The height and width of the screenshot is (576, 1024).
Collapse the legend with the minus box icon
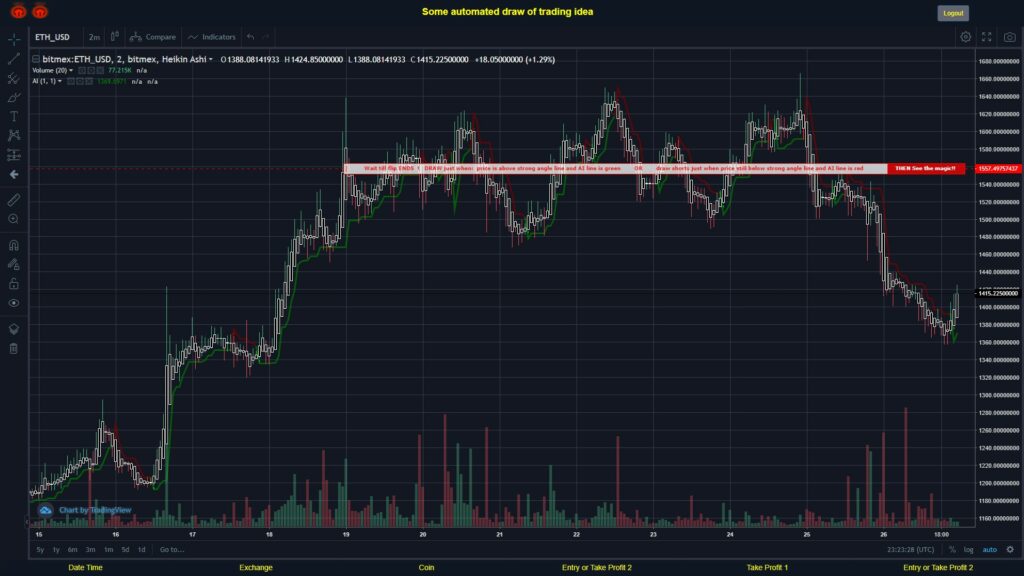(x=36, y=59)
